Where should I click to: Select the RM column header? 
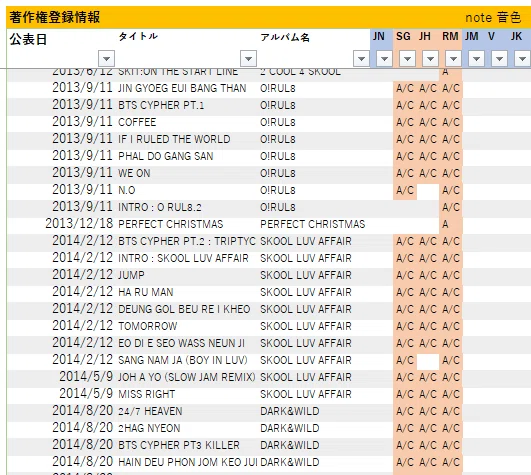(450, 36)
